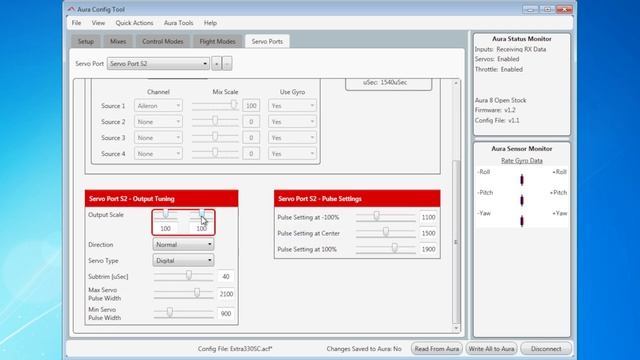Image resolution: width=640 pixels, height=360 pixels.
Task: Switch to the Flight Modes tab
Action: click(217, 41)
